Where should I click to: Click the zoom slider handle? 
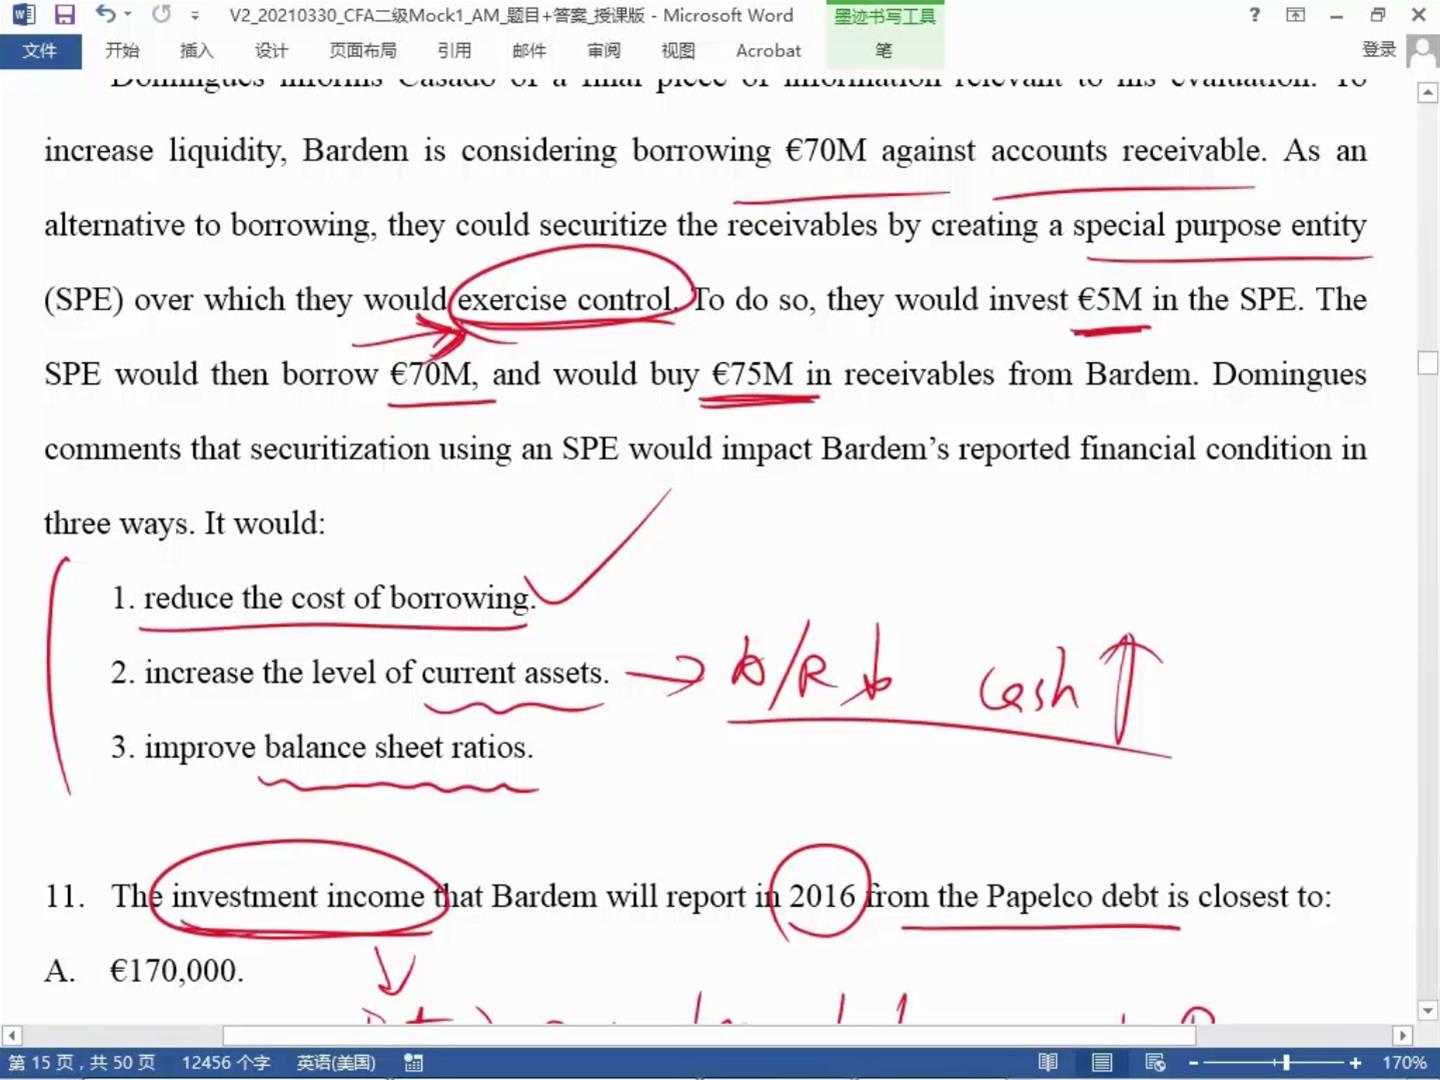coord(1286,1063)
